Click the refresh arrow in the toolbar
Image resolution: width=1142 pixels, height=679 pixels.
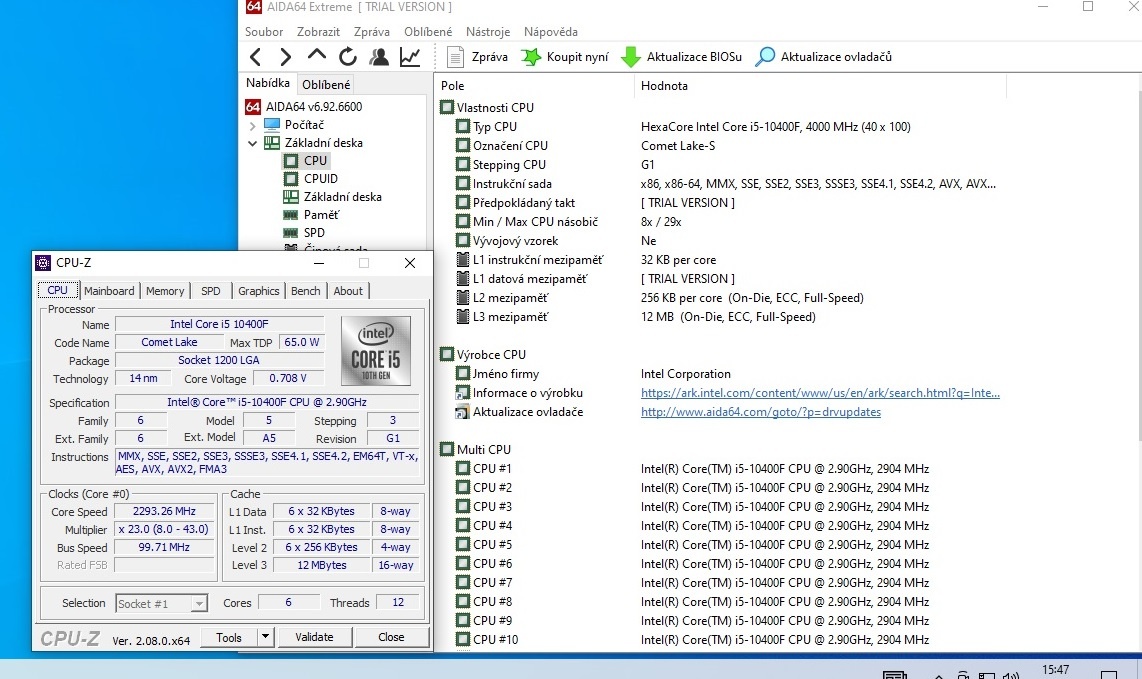347,57
